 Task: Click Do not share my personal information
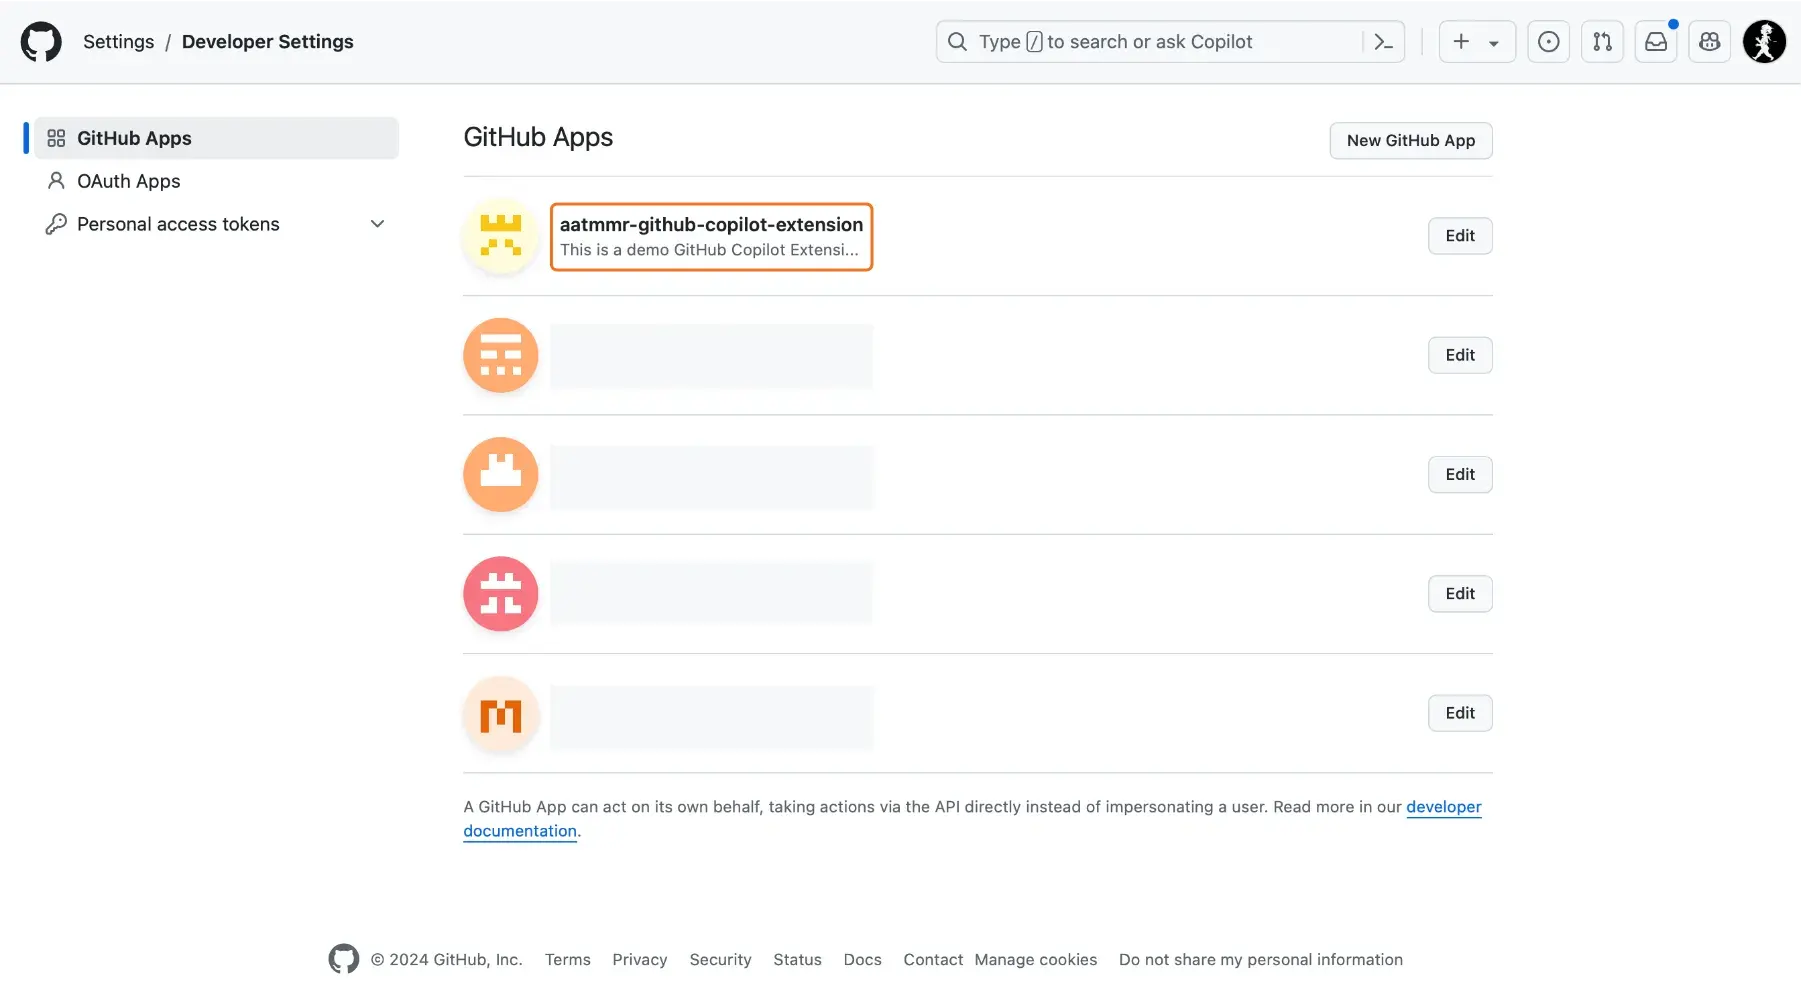pyautogui.click(x=1260, y=960)
